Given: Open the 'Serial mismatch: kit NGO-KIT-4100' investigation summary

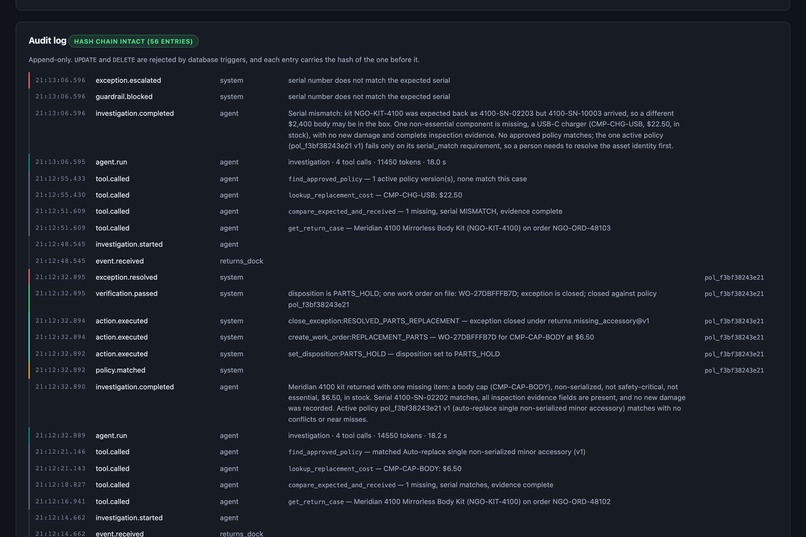Looking at the screenshot, I should coord(484,129).
